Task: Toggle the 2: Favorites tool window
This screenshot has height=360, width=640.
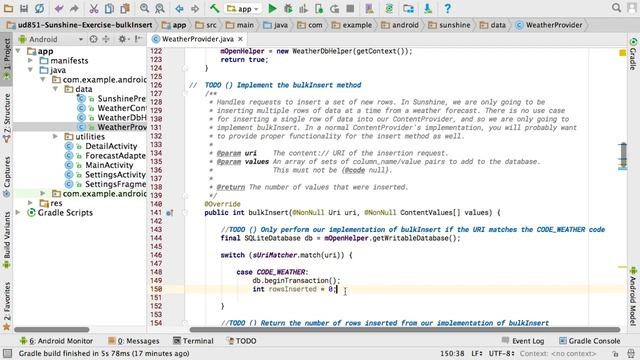Action: pyautogui.click(x=7, y=306)
